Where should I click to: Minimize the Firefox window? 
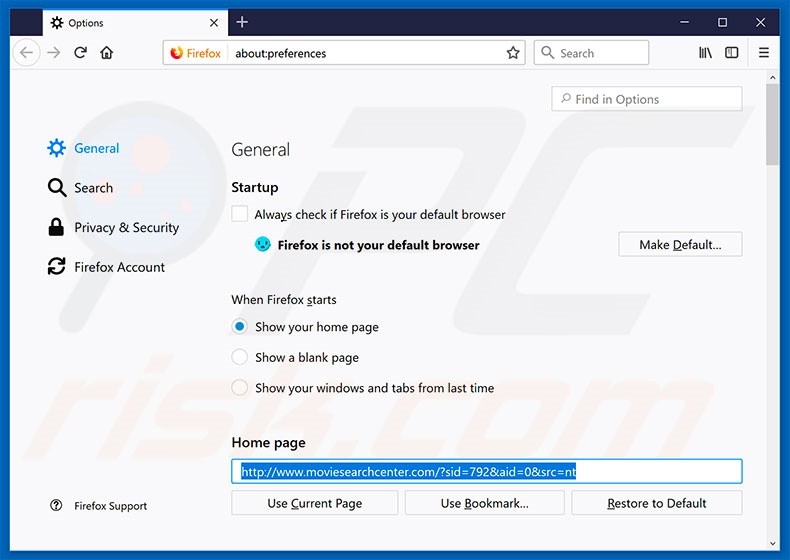click(x=684, y=22)
